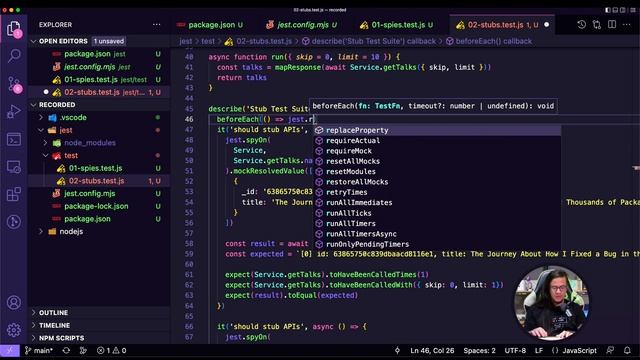Expand the NPM Scripts section
This screenshot has height=360, width=640.
point(99,338)
